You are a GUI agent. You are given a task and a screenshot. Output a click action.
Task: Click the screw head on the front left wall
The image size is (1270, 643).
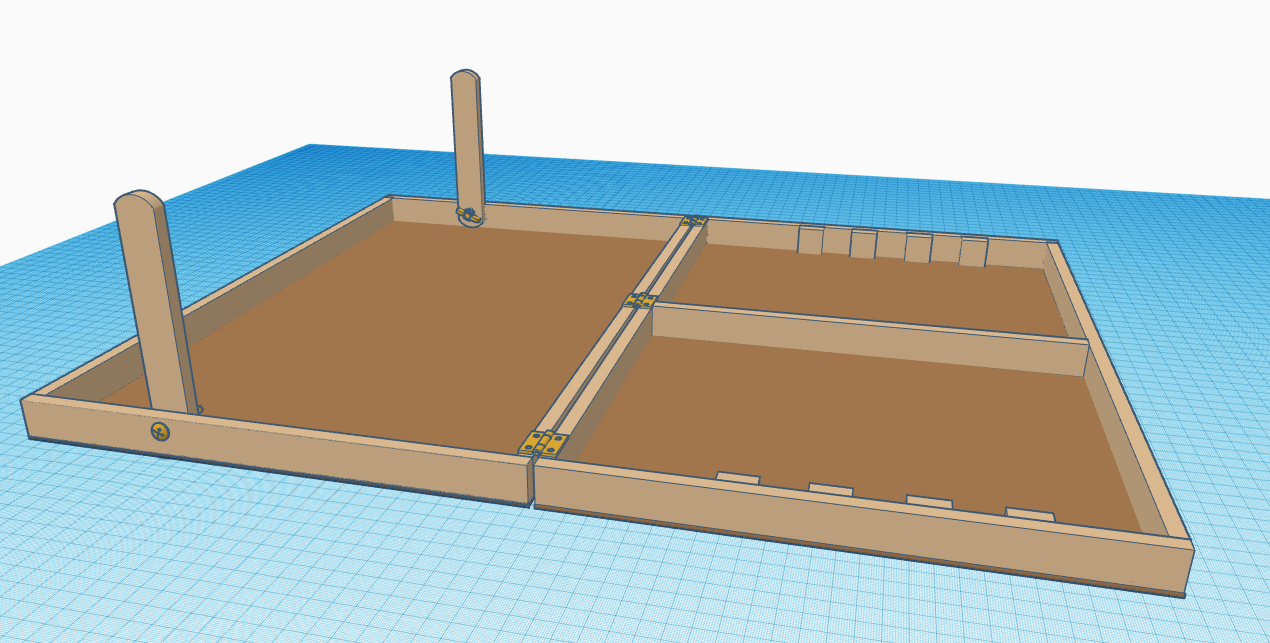(158, 432)
